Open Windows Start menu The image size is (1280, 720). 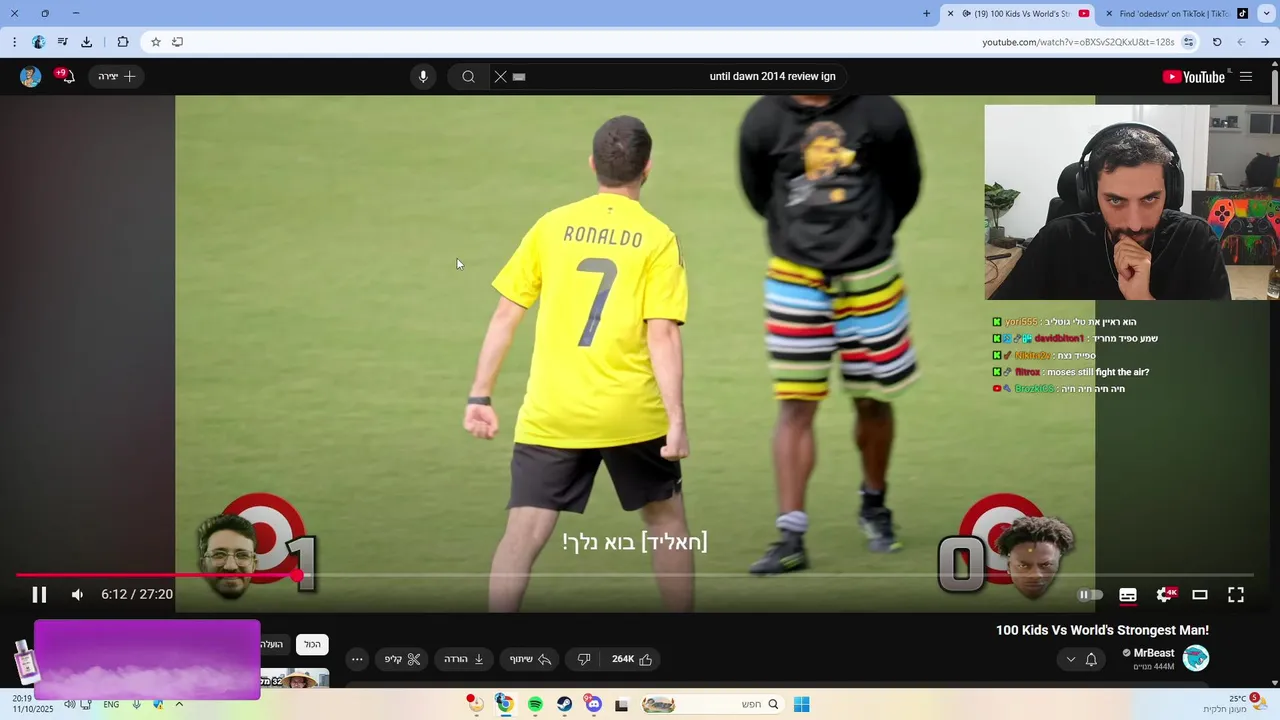point(801,704)
